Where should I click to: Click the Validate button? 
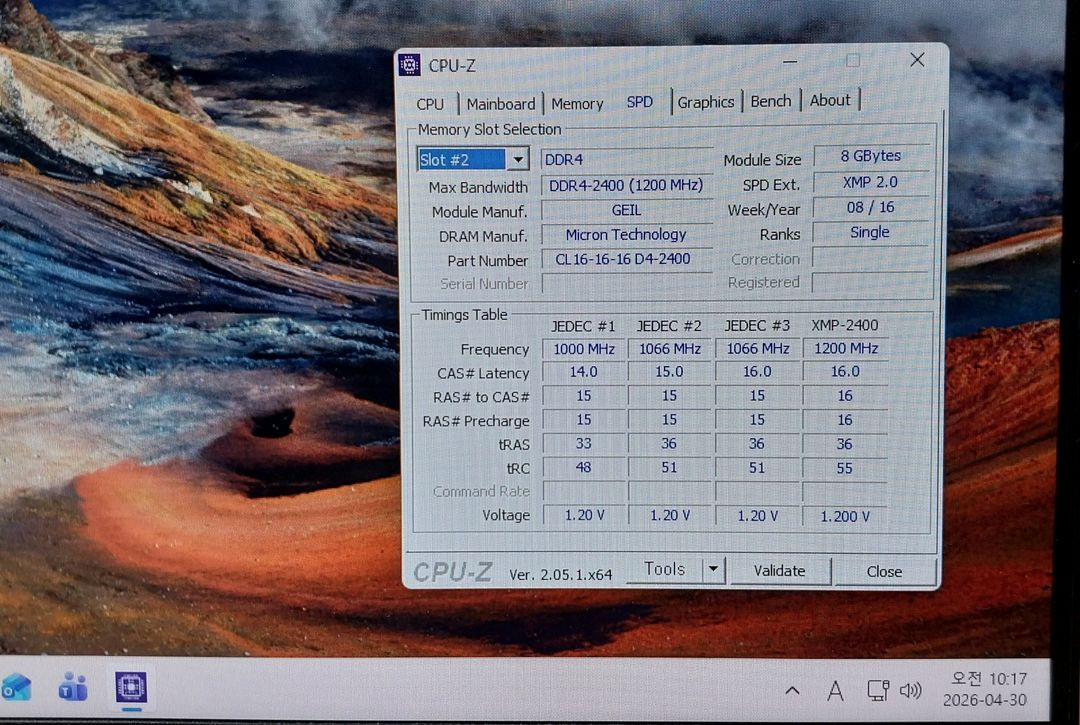780,571
